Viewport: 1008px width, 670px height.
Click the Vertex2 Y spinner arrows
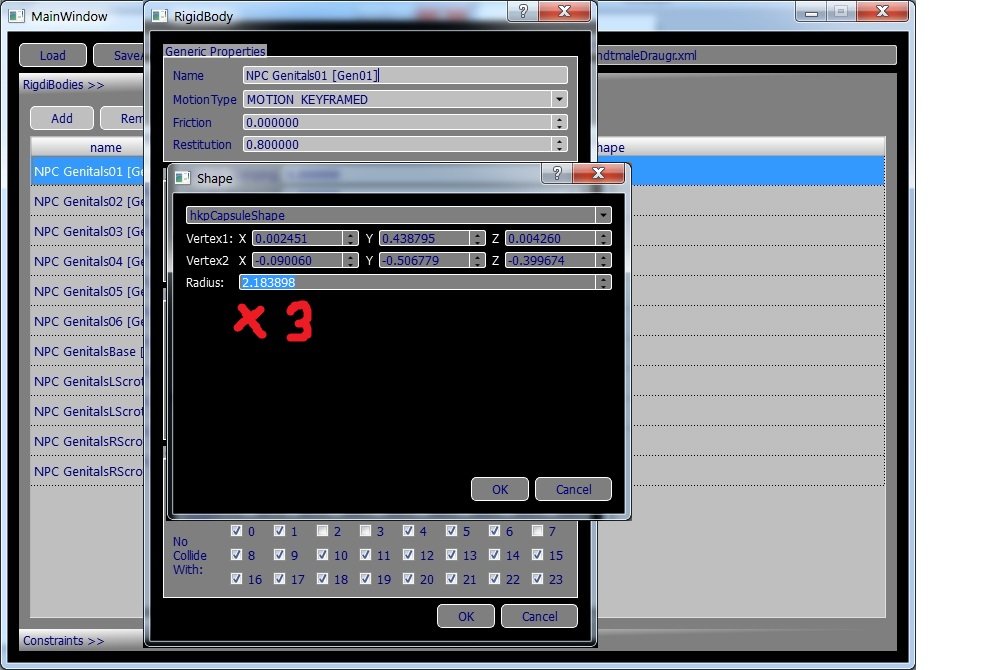pyautogui.click(x=477, y=260)
